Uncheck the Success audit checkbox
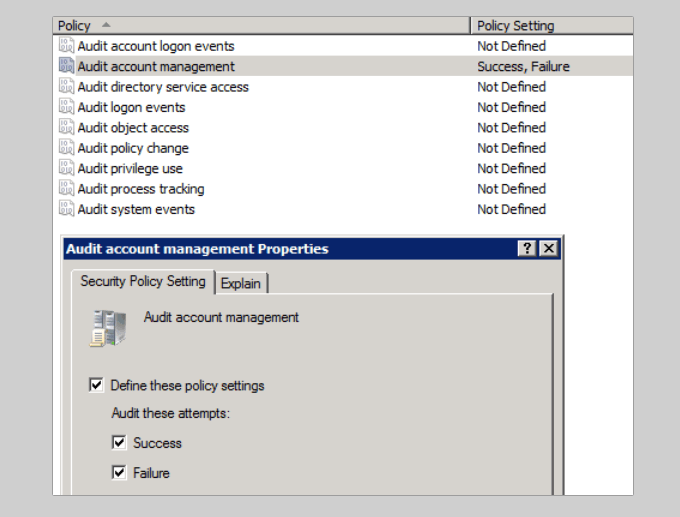Image resolution: width=680 pixels, height=517 pixels. pos(120,443)
